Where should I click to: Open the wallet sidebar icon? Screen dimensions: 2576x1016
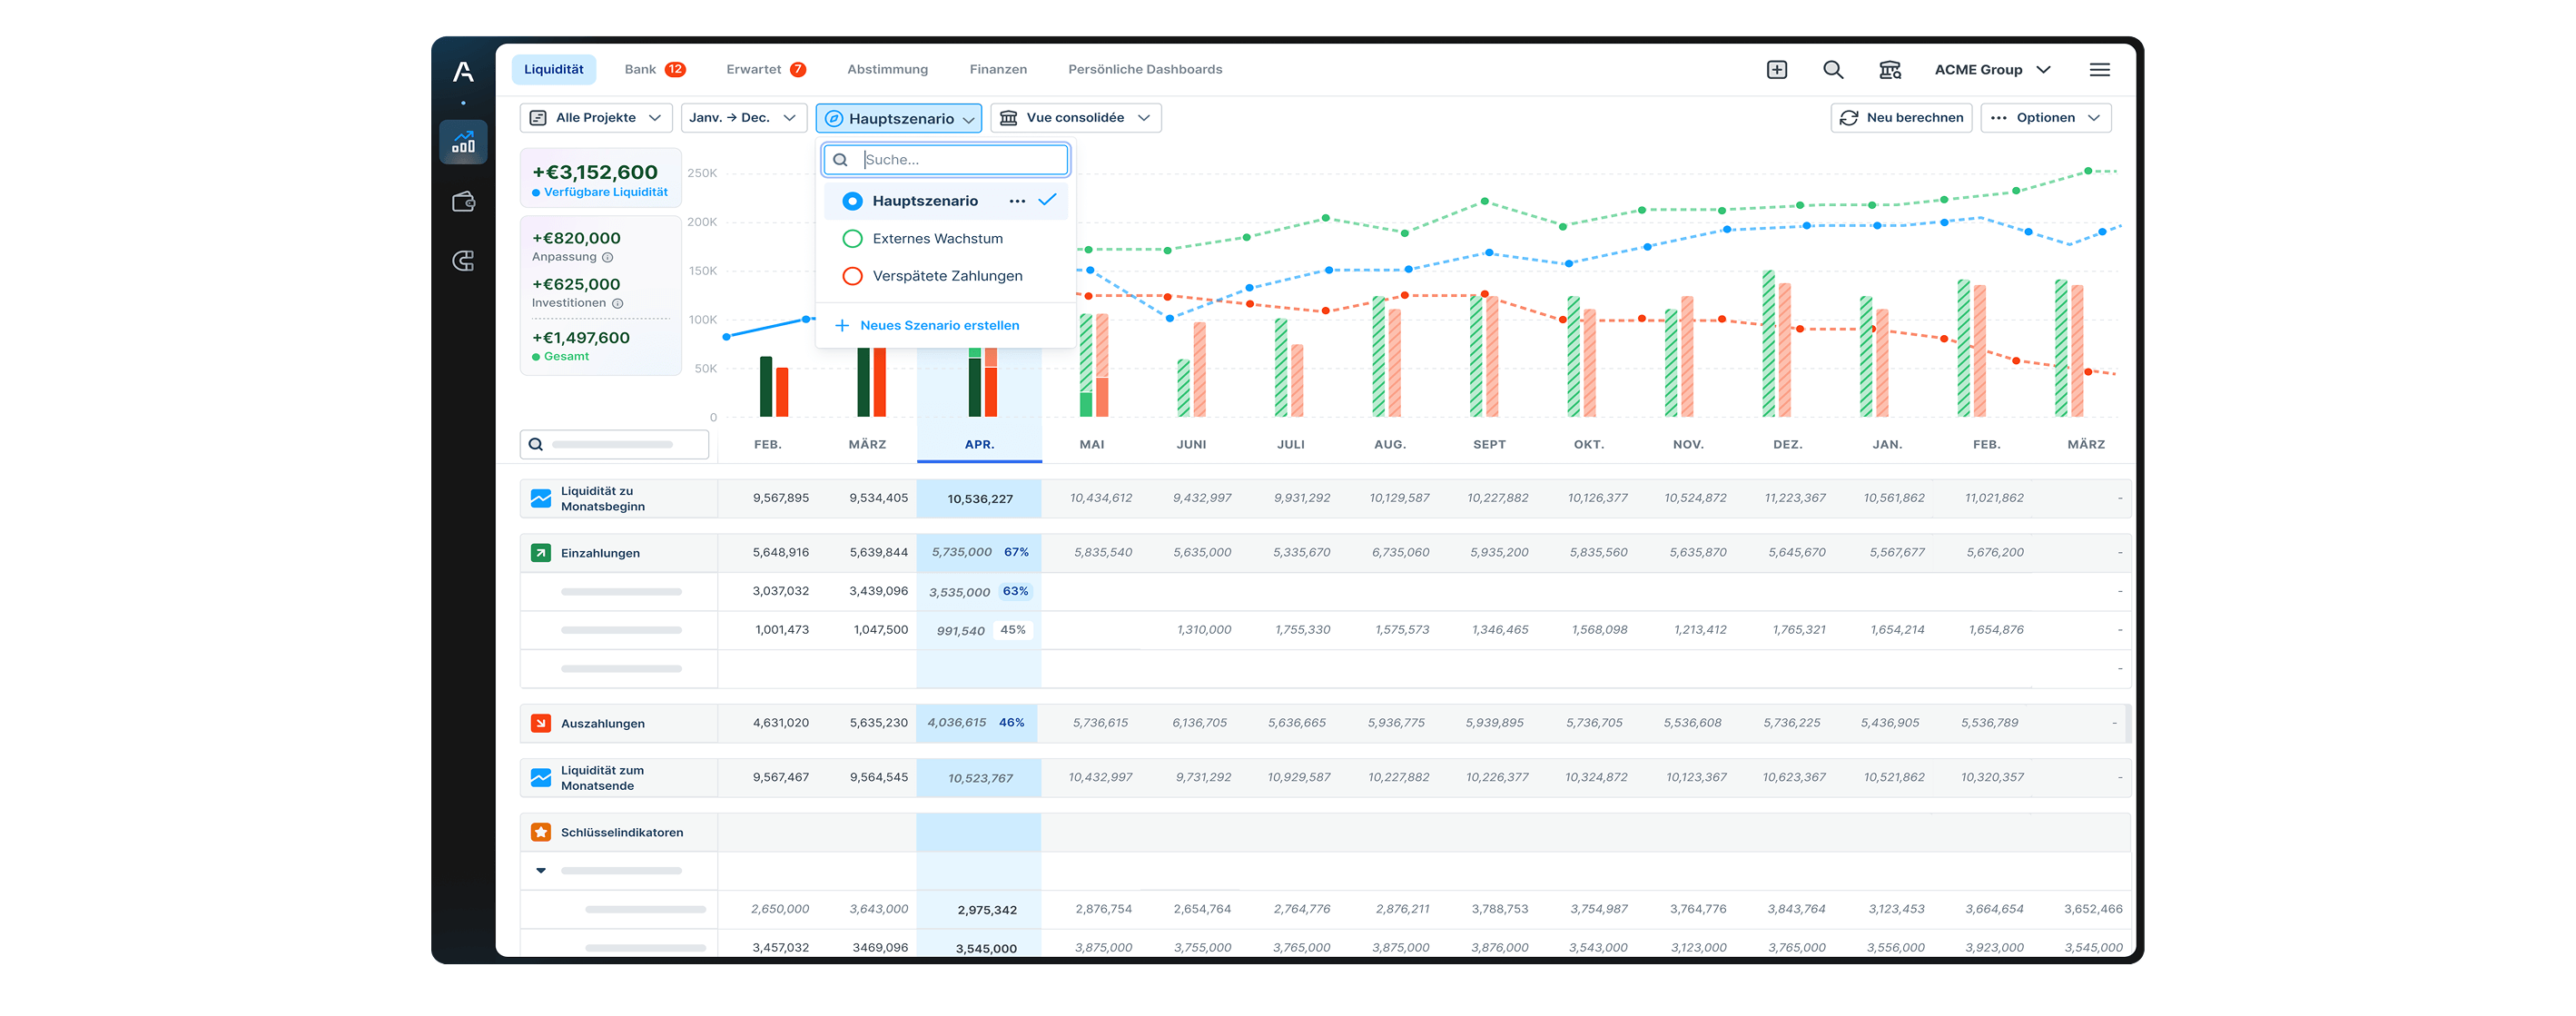click(463, 202)
